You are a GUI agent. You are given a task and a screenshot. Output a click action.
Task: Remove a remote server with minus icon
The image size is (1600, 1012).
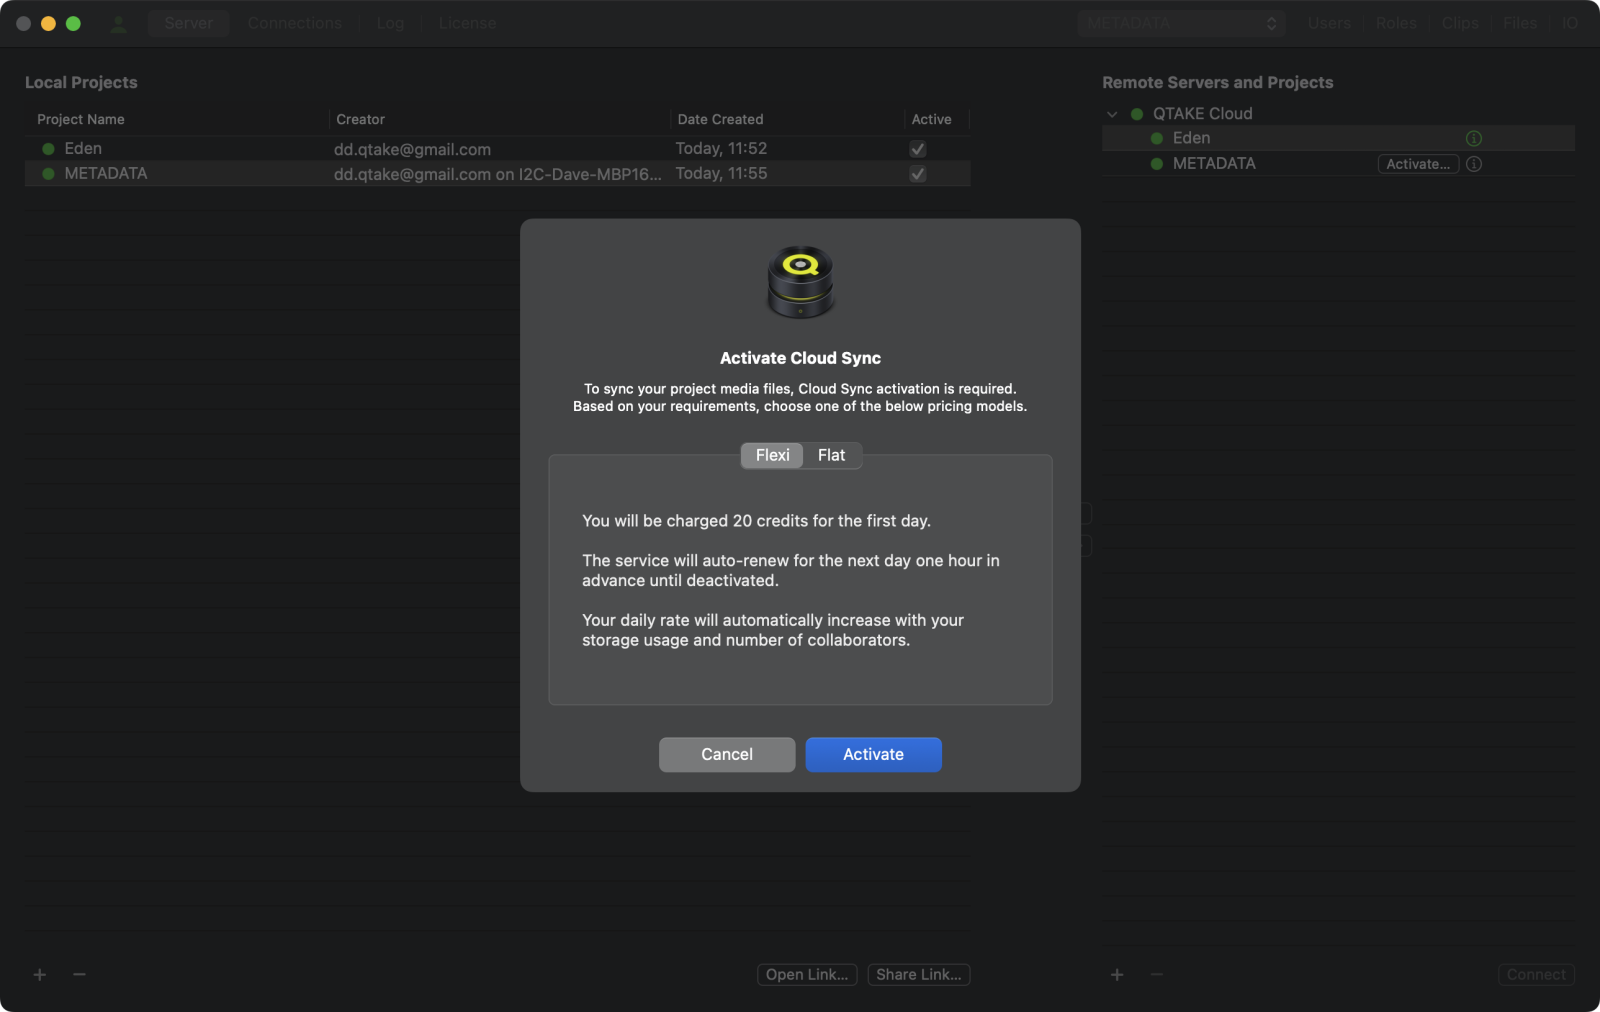click(x=1156, y=974)
